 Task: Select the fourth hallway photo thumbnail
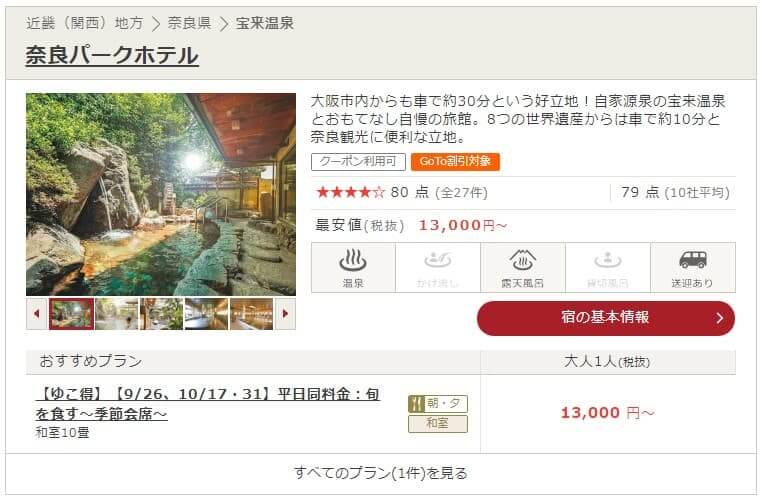pos(206,314)
